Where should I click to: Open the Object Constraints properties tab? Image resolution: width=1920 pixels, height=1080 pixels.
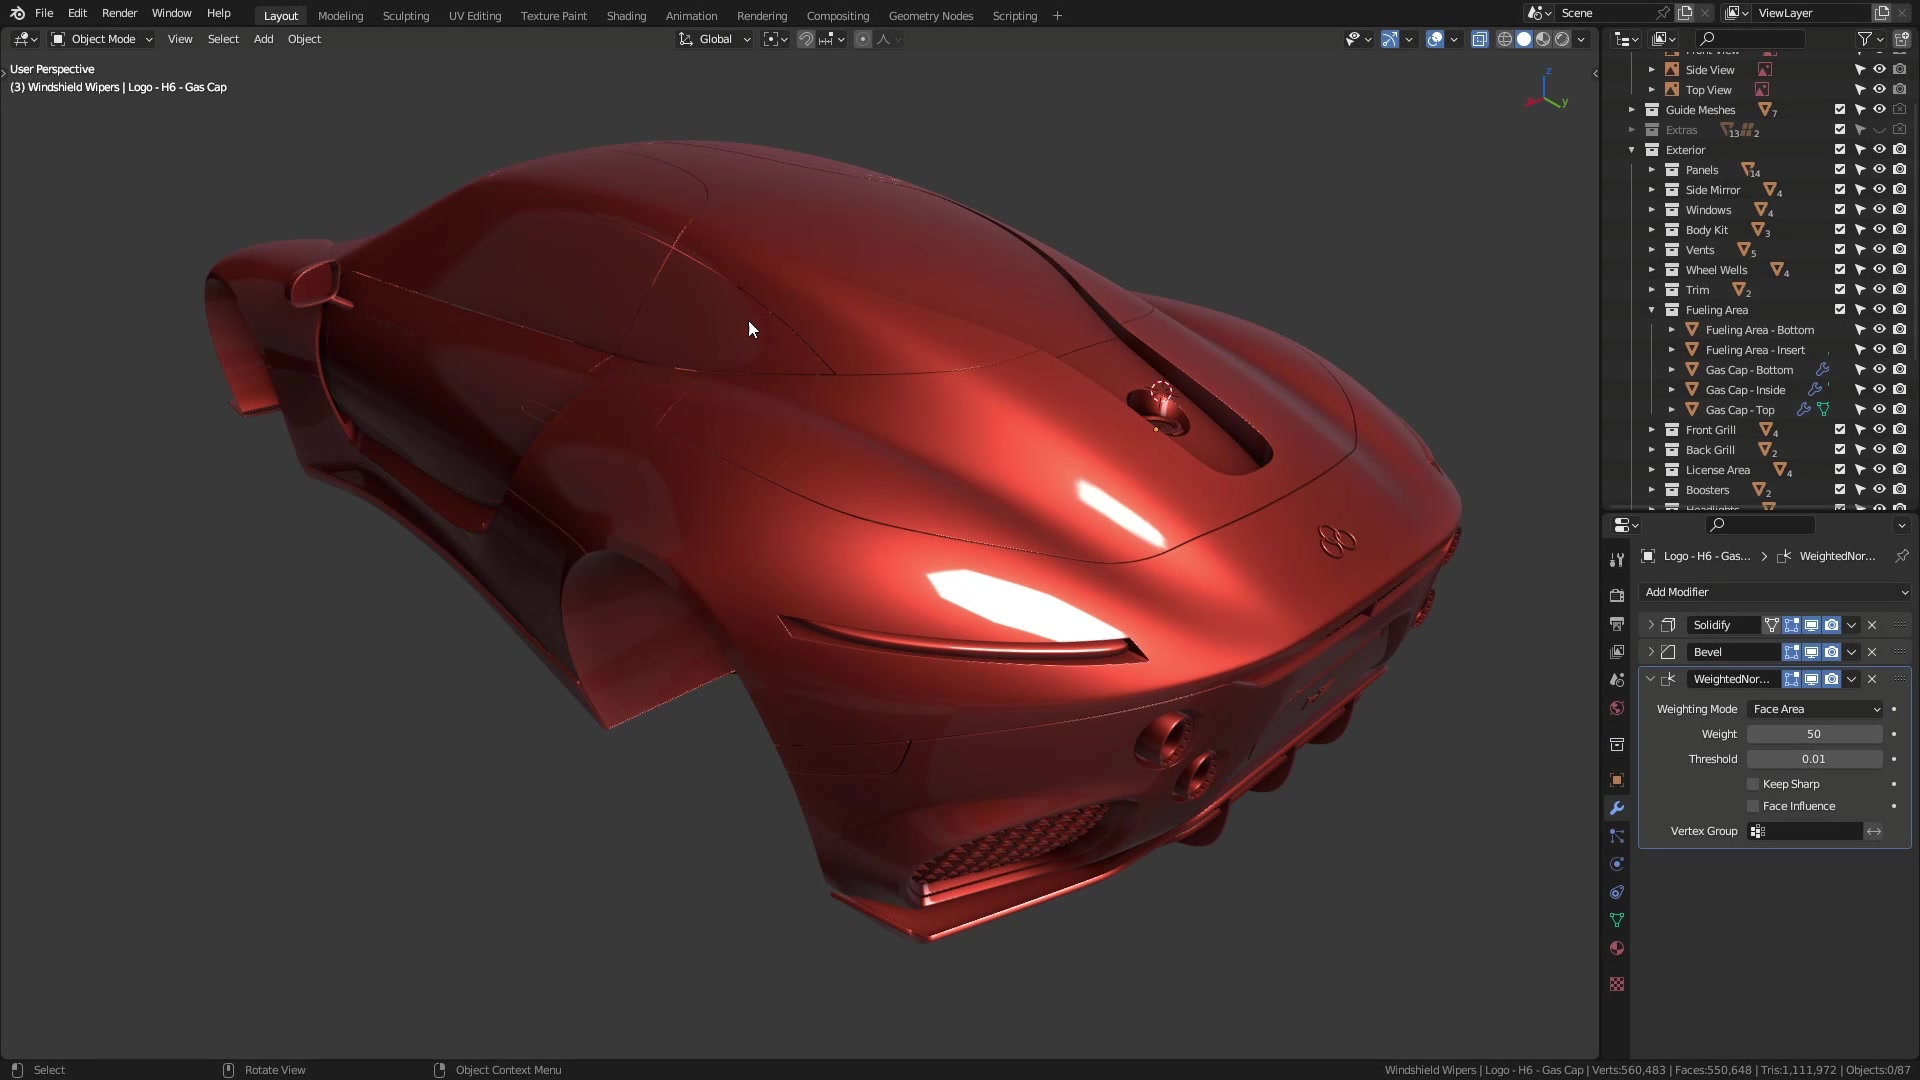coord(1617,892)
